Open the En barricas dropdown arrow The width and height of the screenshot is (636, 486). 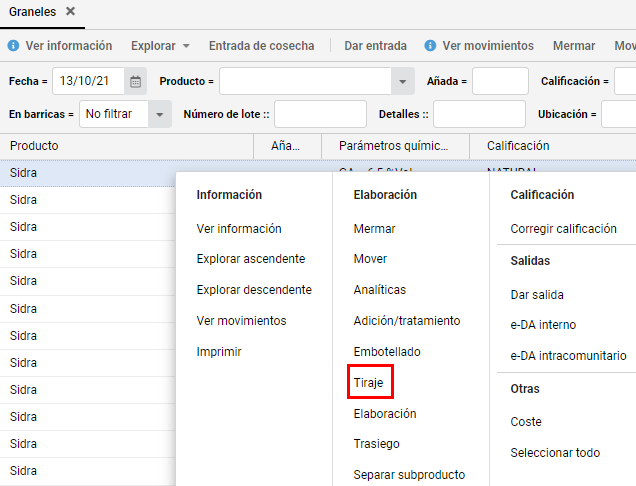pyautogui.click(x=160, y=114)
